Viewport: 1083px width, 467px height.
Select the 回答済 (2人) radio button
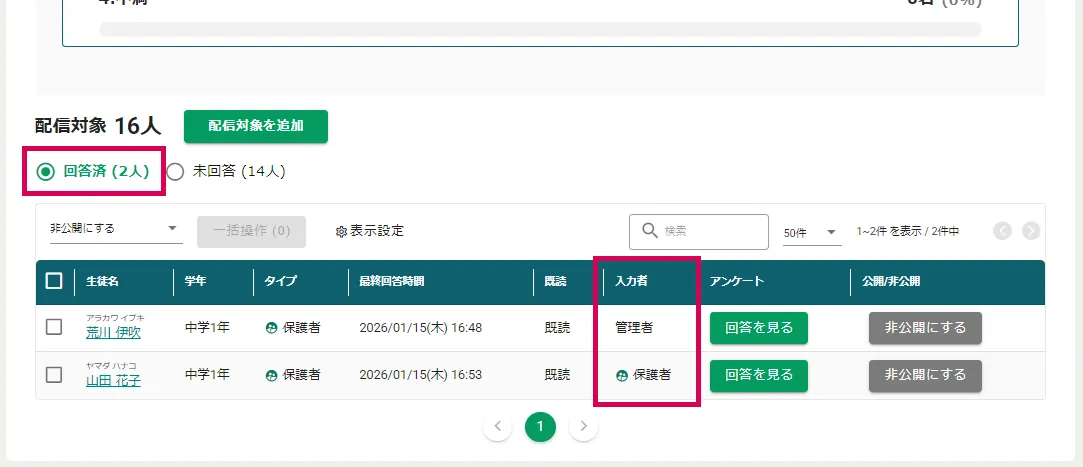[x=45, y=171]
